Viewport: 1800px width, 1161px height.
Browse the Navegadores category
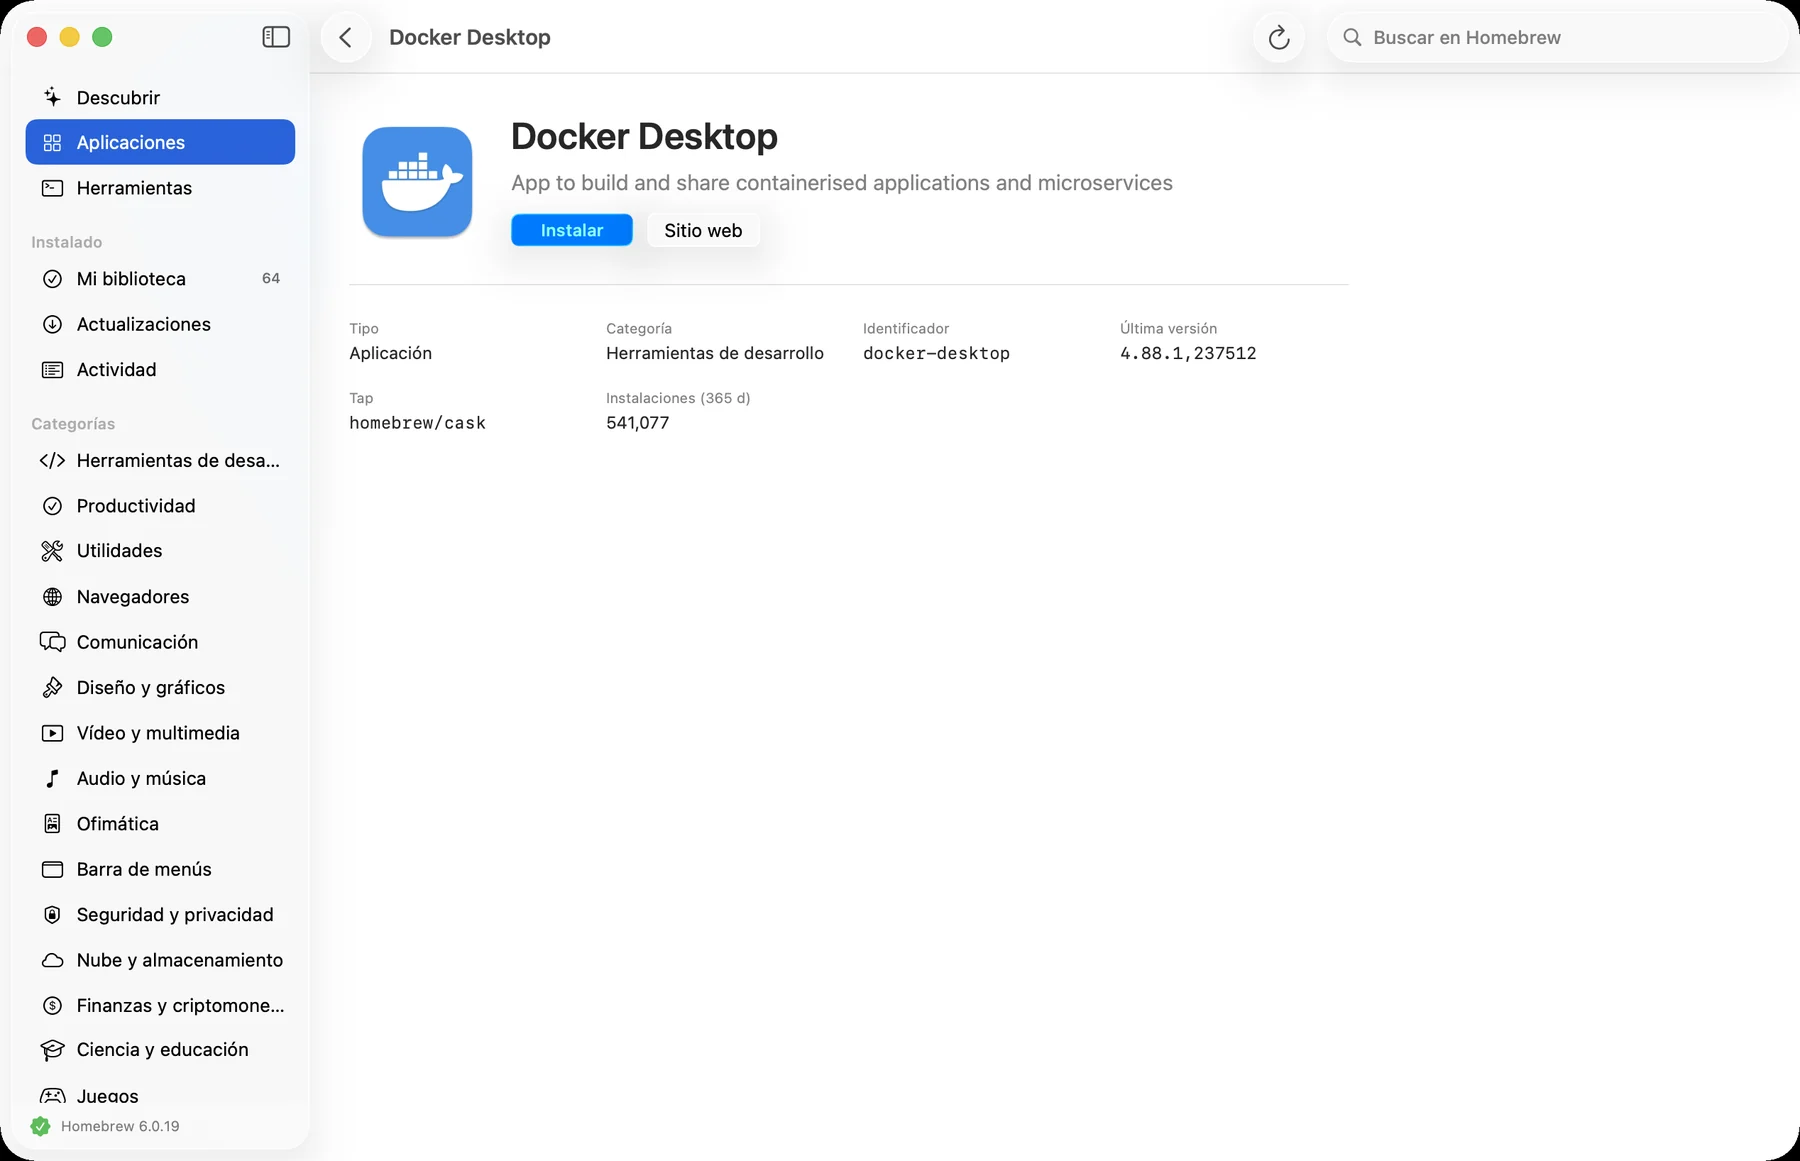pos(160,597)
